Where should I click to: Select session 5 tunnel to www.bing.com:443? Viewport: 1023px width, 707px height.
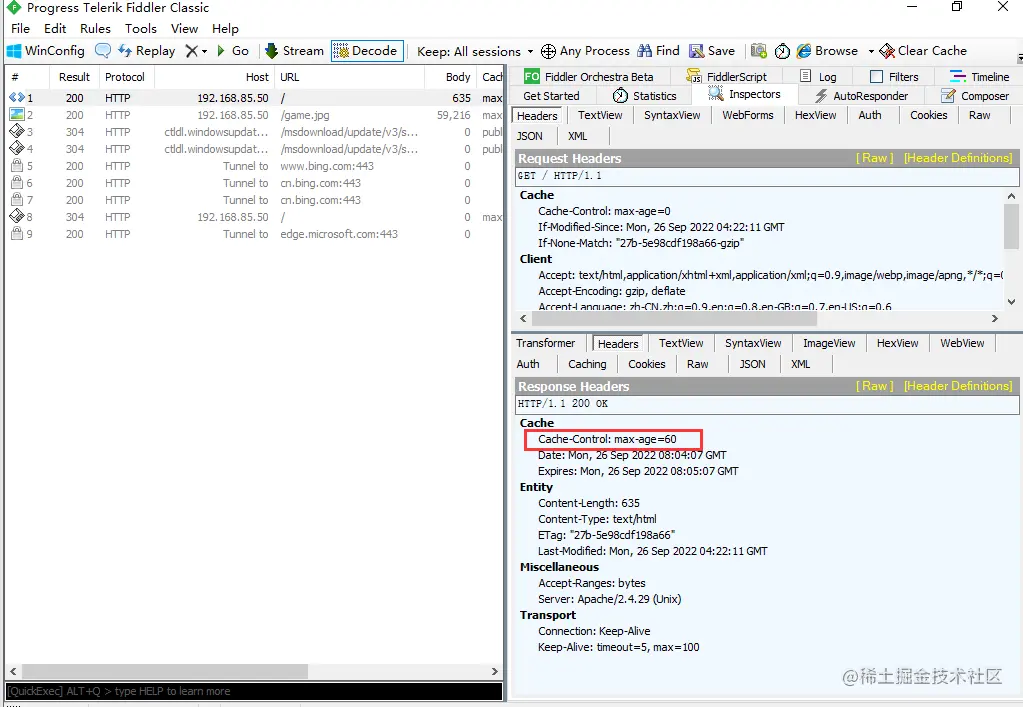coord(254,166)
